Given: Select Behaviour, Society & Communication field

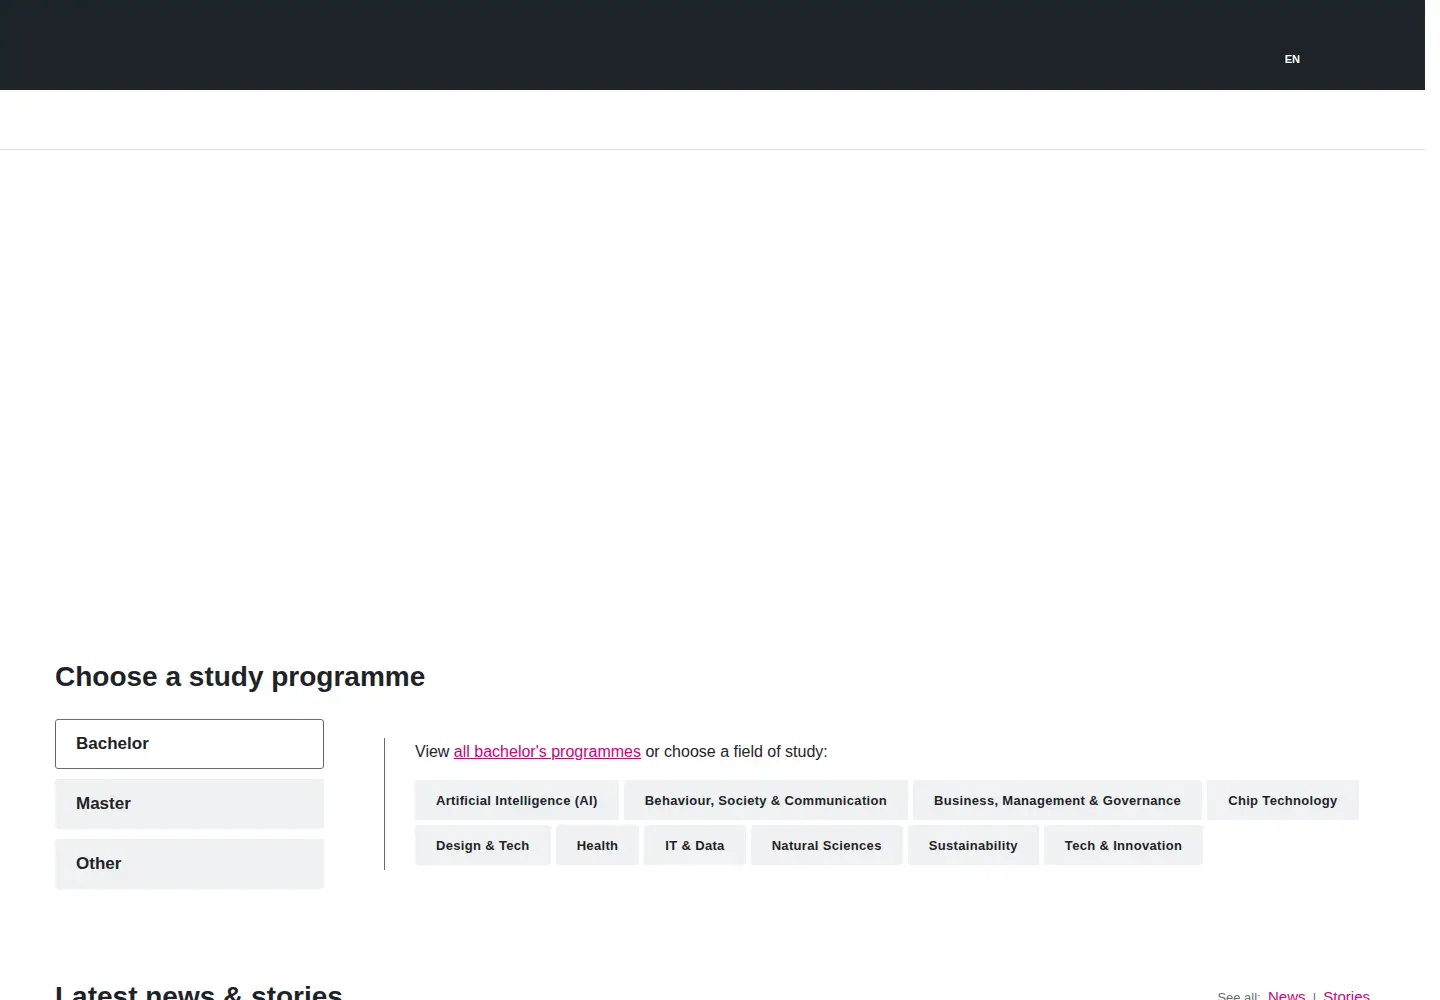Looking at the screenshot, I should tap(766, 801).
